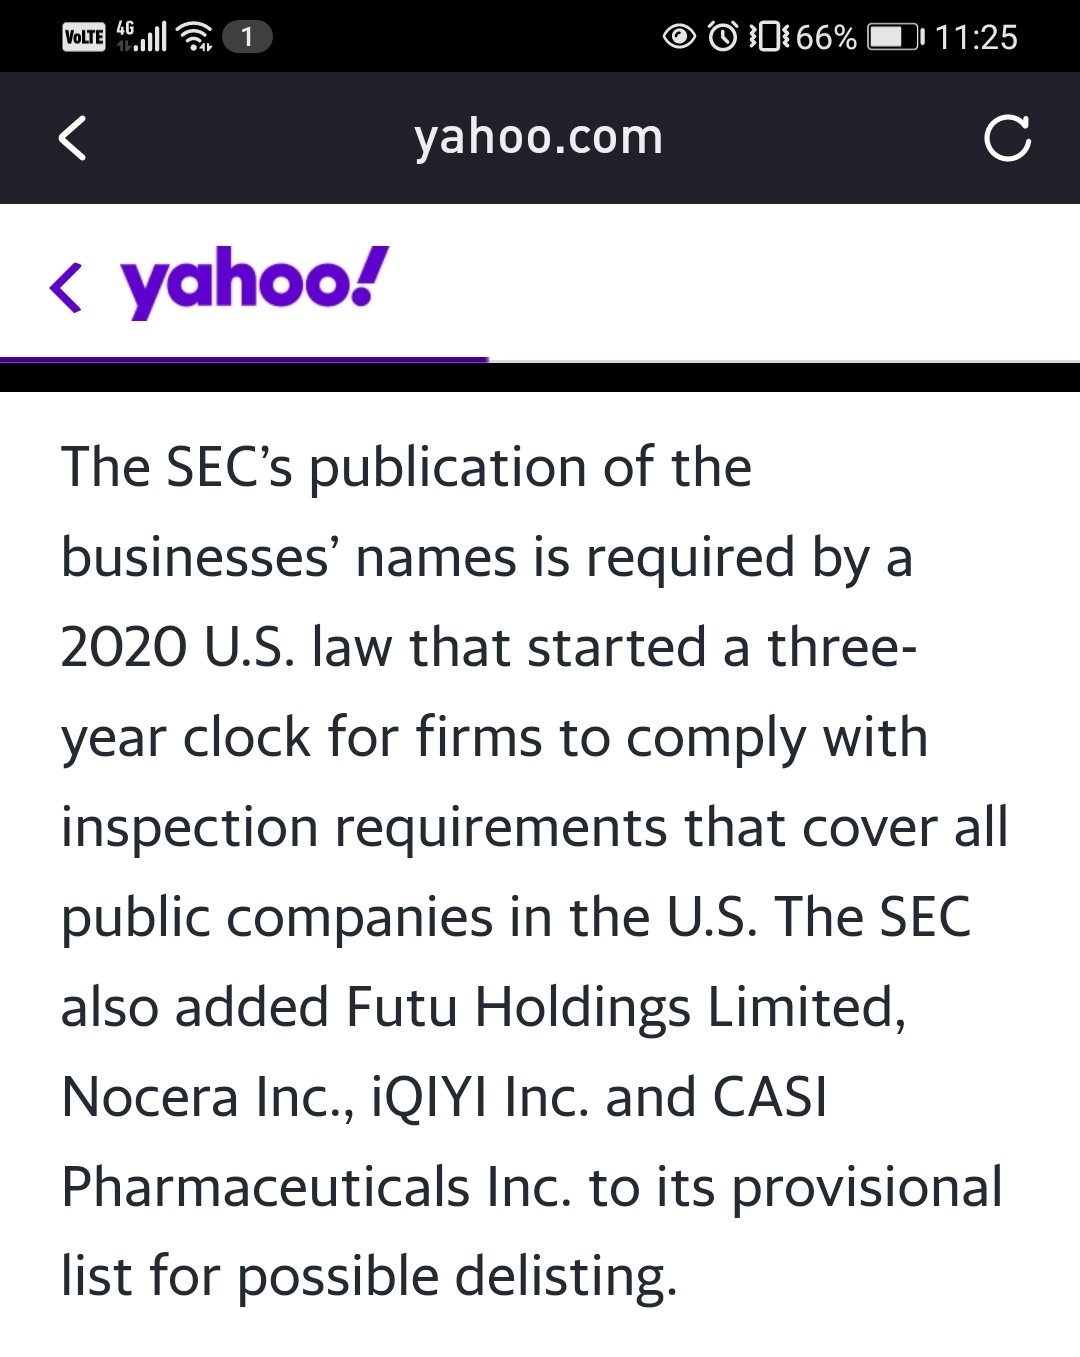Viewport: 1080px width, 1357px height.
Task: Tap the battery indicator icon
Action: click(896, 37)
